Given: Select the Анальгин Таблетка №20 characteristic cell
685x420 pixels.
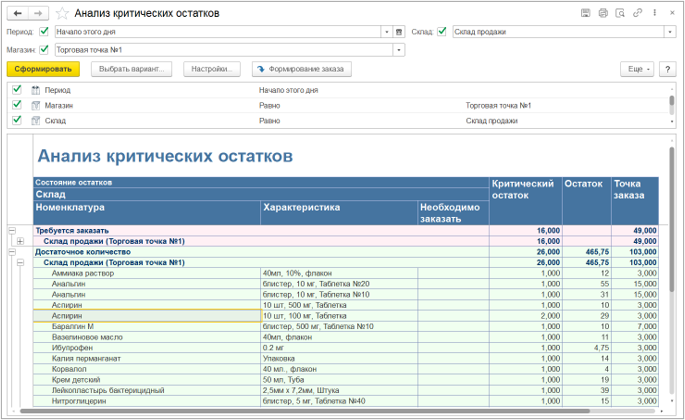Looking at the screenshot, I should click(339, 284).
